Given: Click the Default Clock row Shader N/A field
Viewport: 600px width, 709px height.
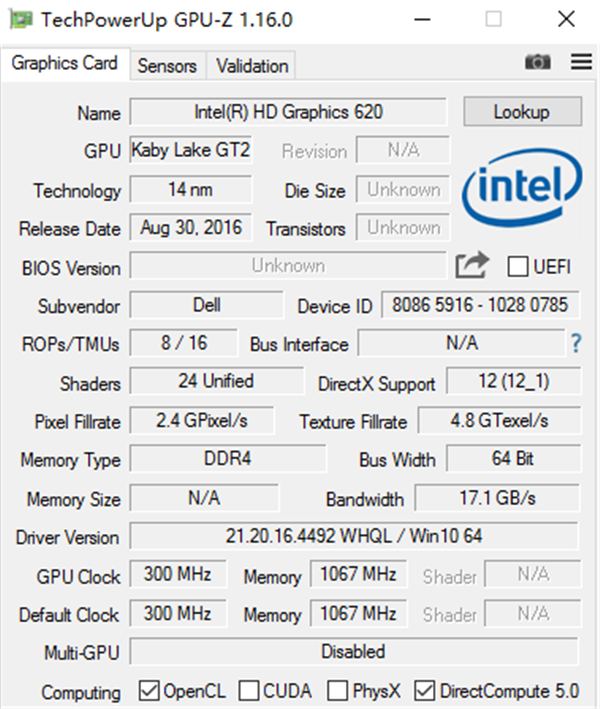Looking at the screenshot, I should click(x=533, y=614).
